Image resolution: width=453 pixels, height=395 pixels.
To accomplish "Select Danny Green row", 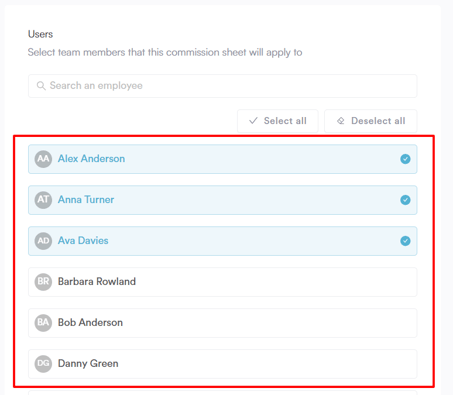I will (x=222, y=364).
